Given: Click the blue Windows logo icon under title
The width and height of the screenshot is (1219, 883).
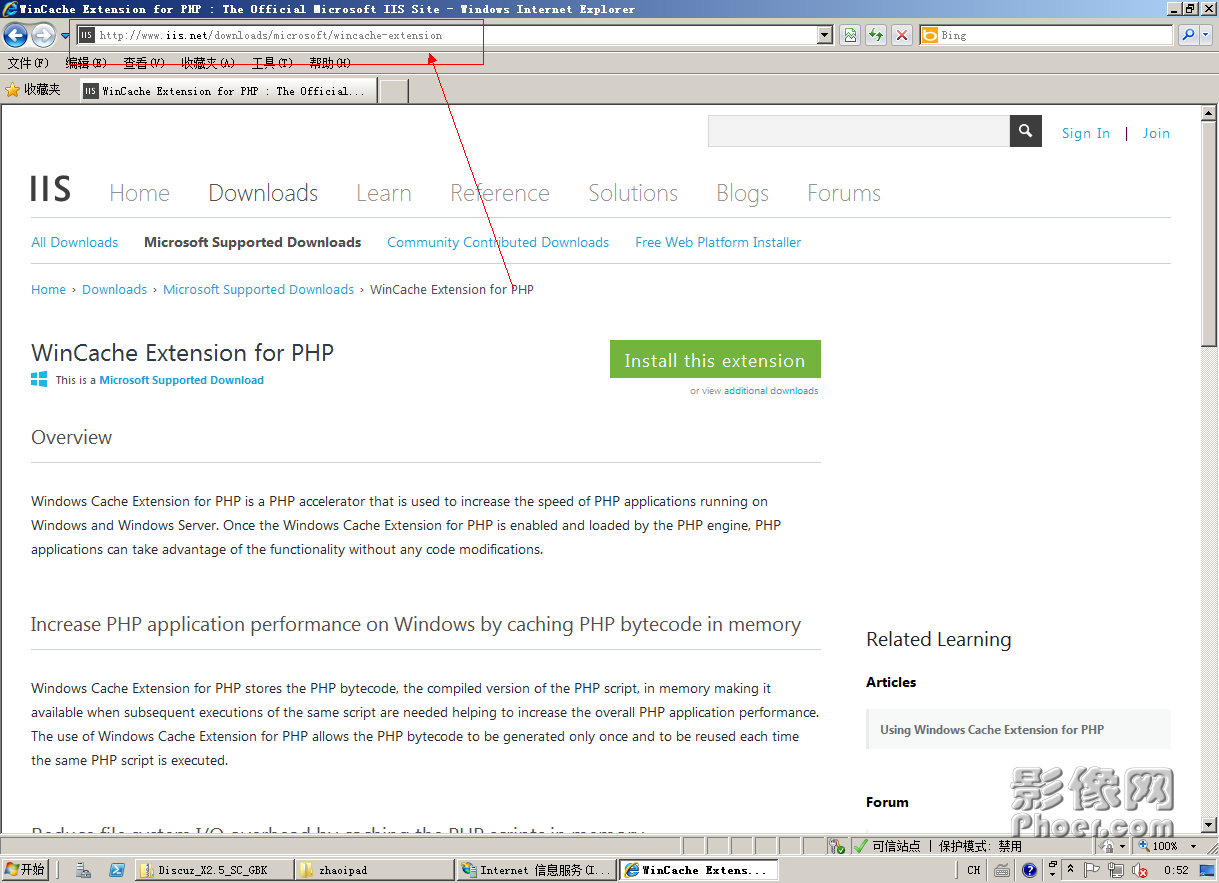Looking at the screenshot, I should [40, 379].
